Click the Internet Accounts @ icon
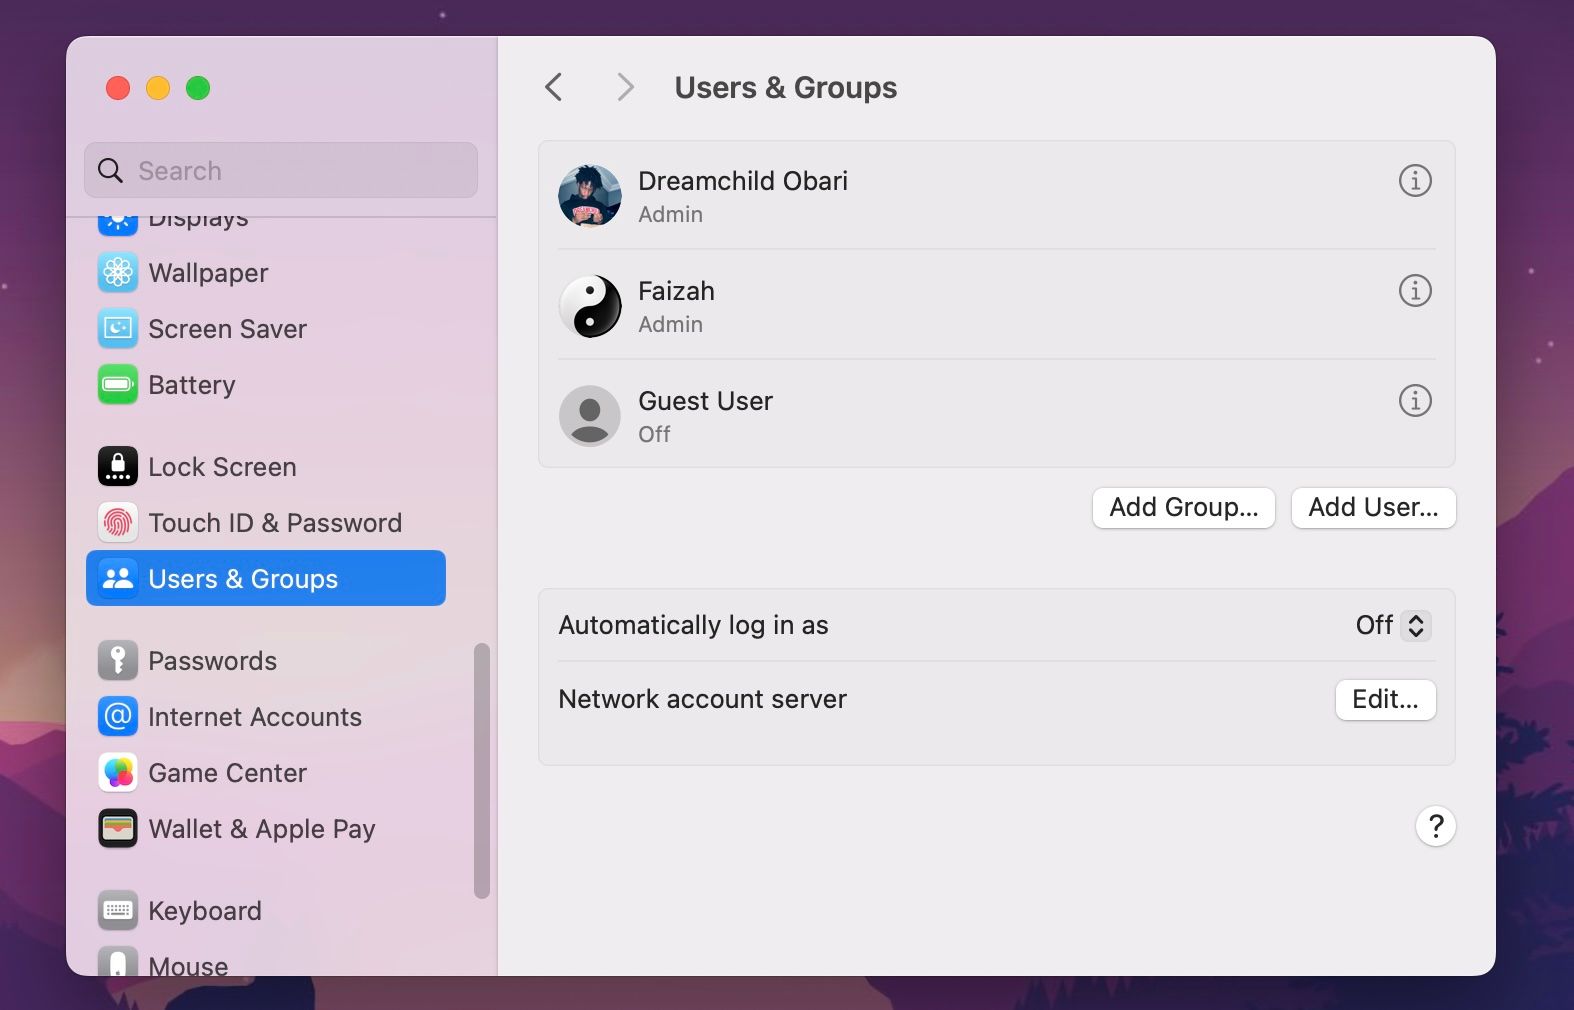Screen dimensions: 1574x1010 (x=118, y=717)
